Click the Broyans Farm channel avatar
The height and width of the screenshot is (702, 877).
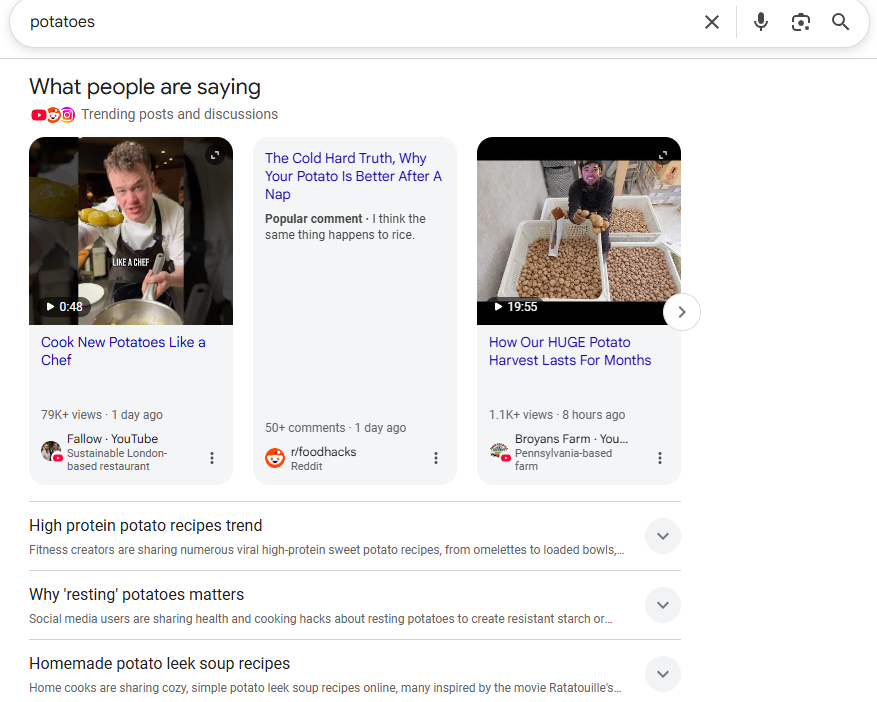click(499, 451)
